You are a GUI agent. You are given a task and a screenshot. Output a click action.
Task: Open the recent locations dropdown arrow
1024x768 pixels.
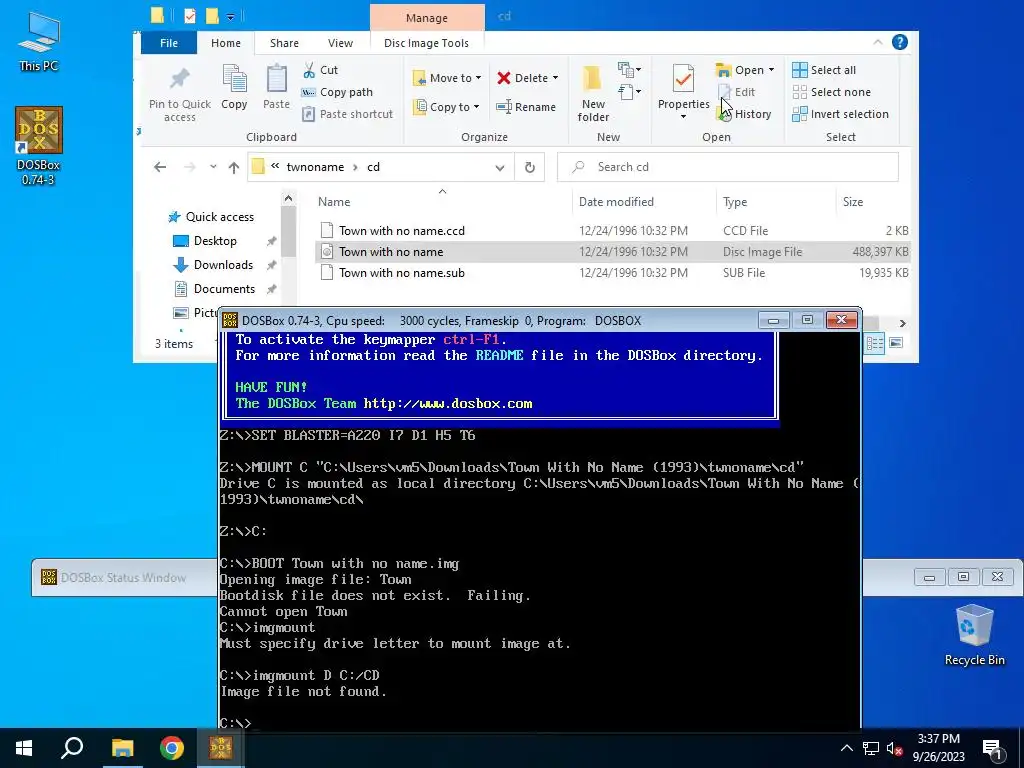pos(213,167)
